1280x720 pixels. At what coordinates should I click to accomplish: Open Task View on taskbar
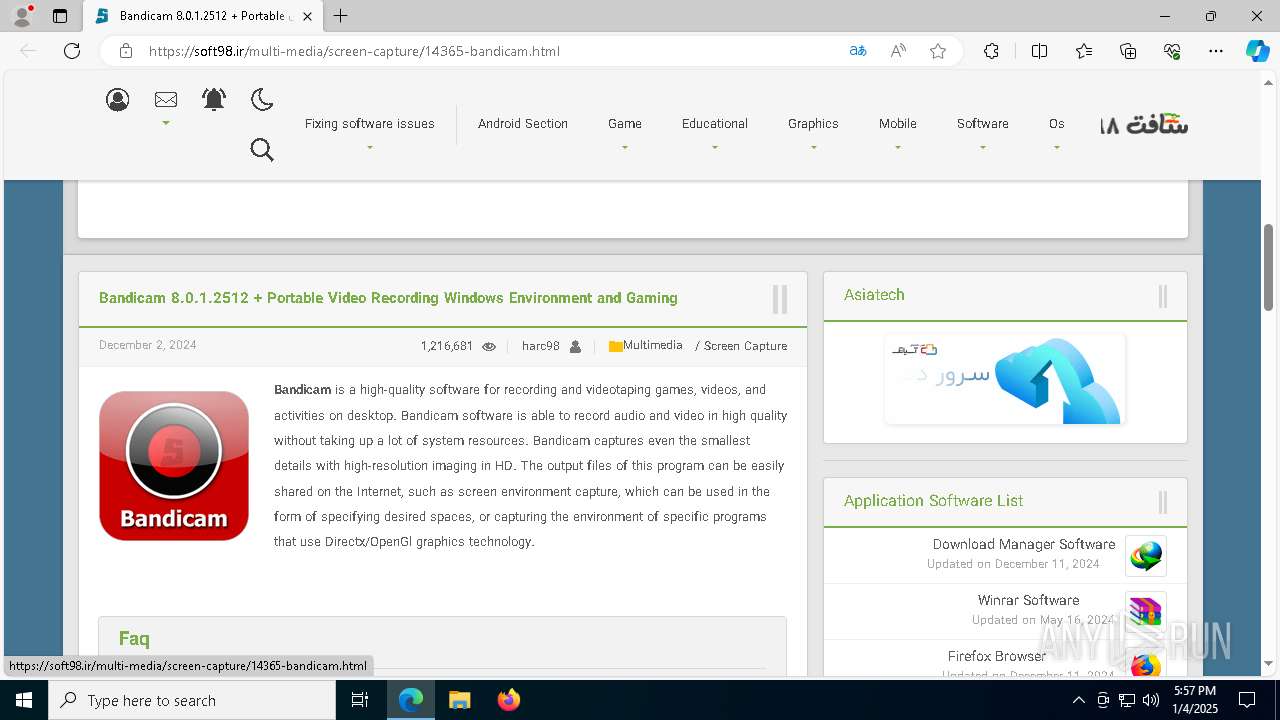pos(360,700)
